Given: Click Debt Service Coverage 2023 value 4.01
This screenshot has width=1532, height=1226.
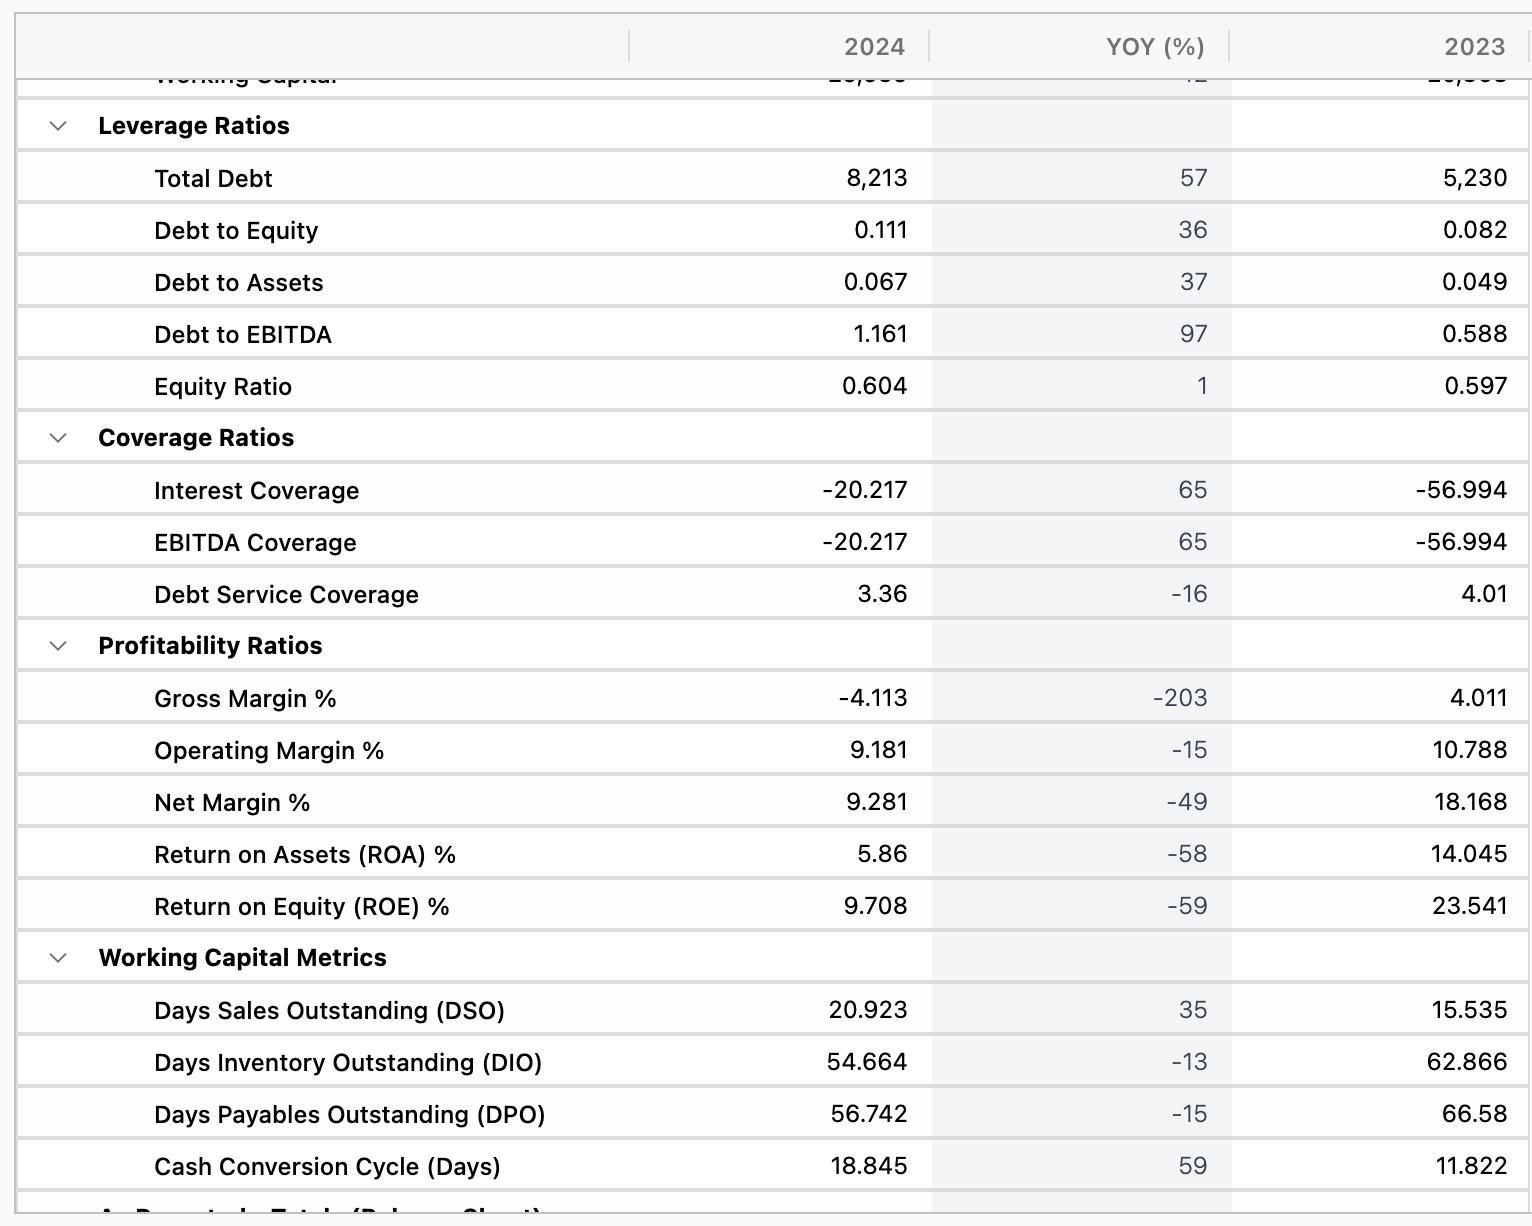Looking at the screenshot, I should click(1483, 594).
